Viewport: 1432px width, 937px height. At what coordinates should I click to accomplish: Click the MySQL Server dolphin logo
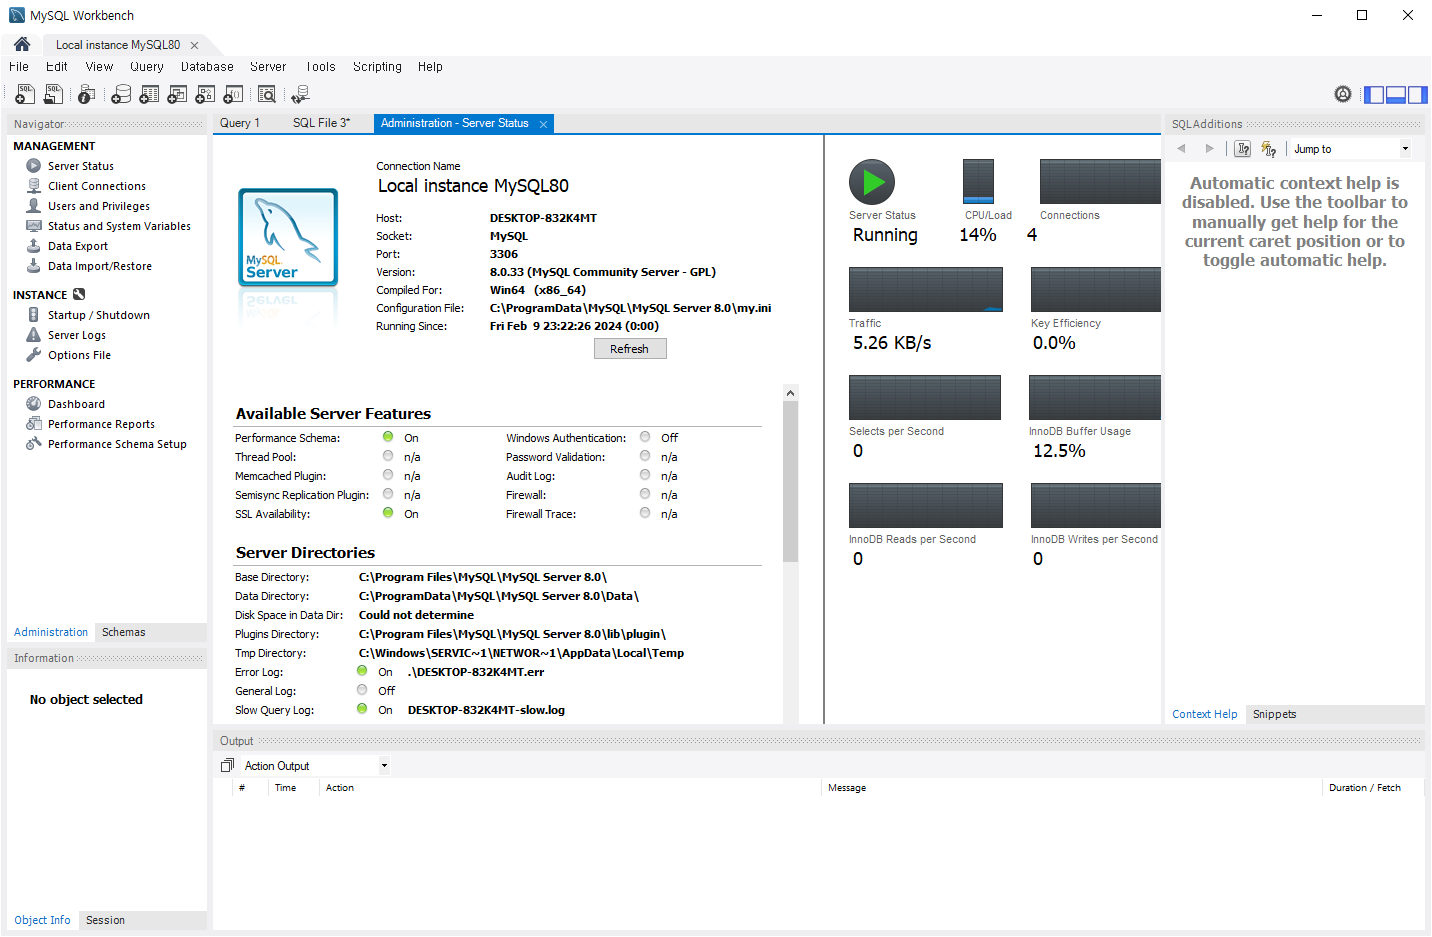(288, 237)
